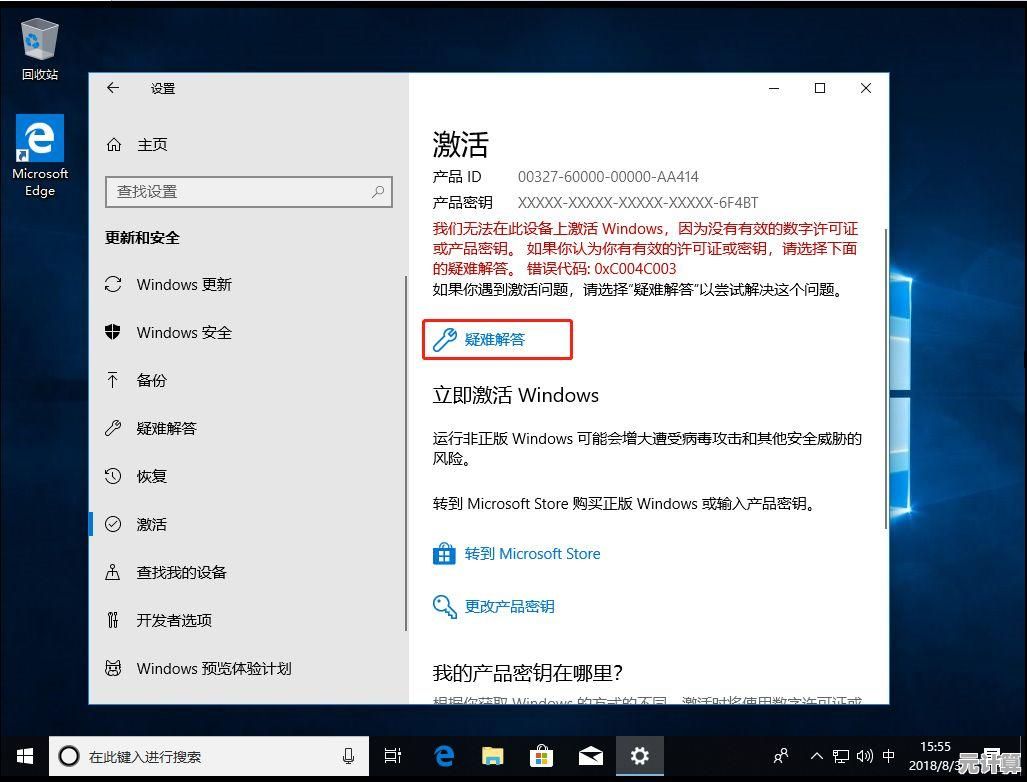Click the 疑难解答 troubleshoot link with wrench
Image resolution: width=1027 pixels, height=782 pixels.
495,340
